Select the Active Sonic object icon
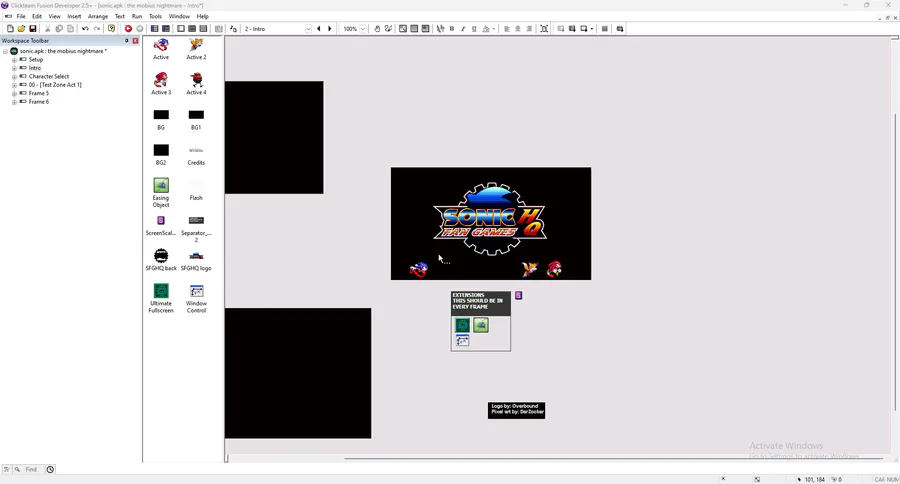900x484 pixels. 161,45
